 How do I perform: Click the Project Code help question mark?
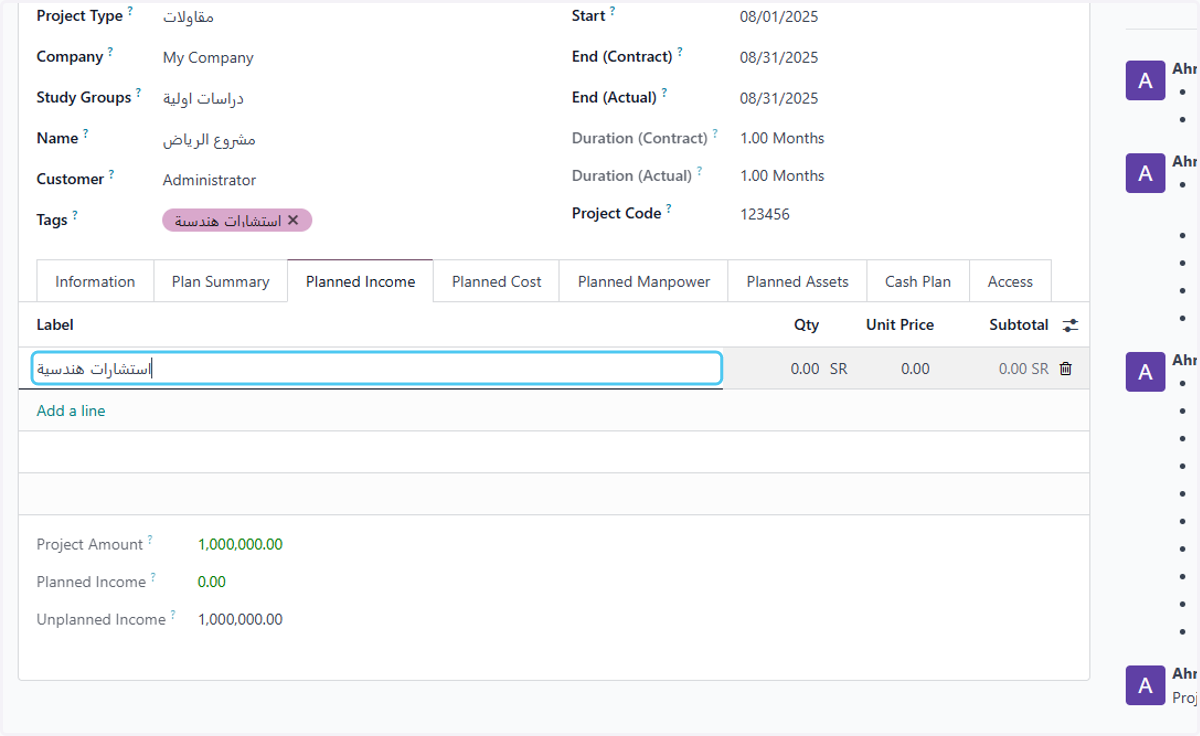[x=669, y=208]
